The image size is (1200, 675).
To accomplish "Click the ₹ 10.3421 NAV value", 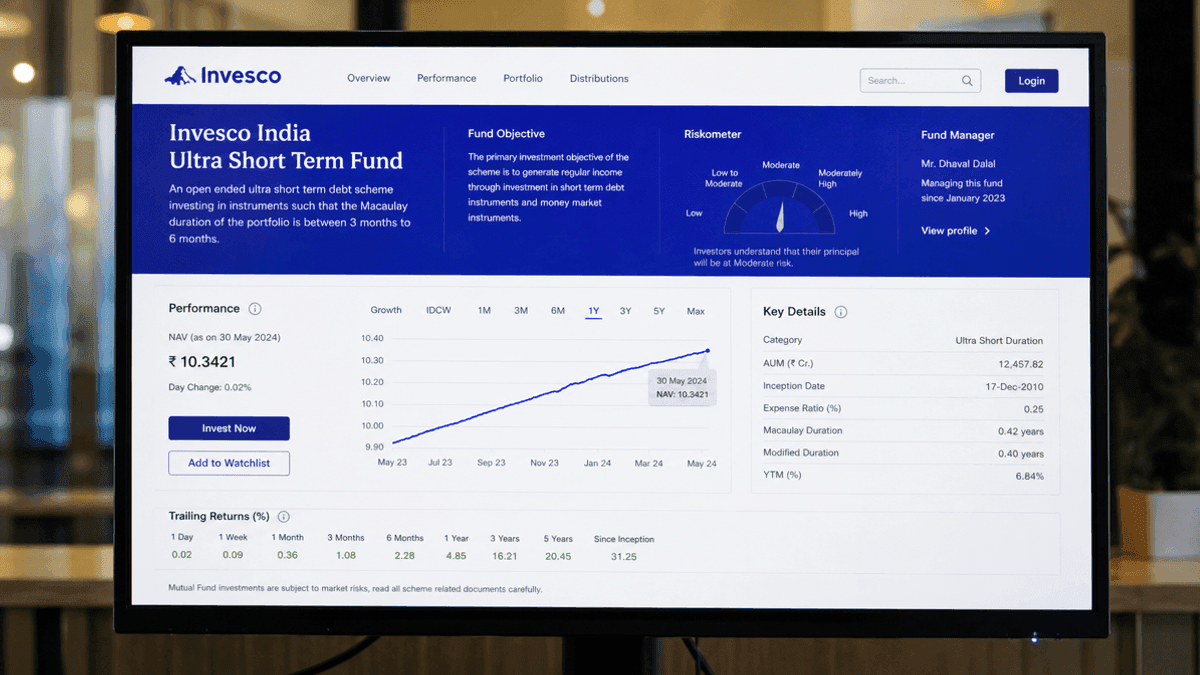I will point(202,362).
